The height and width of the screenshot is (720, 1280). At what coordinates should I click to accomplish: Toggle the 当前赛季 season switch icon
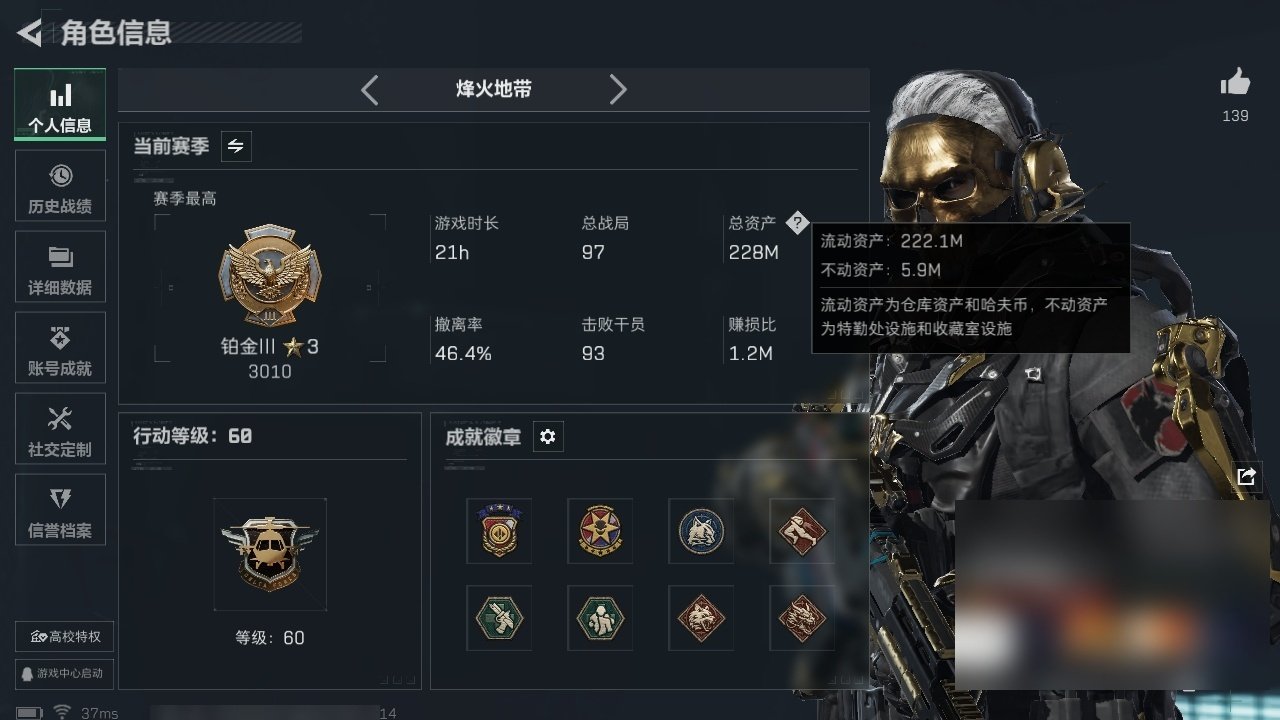[x=236, y=146]
